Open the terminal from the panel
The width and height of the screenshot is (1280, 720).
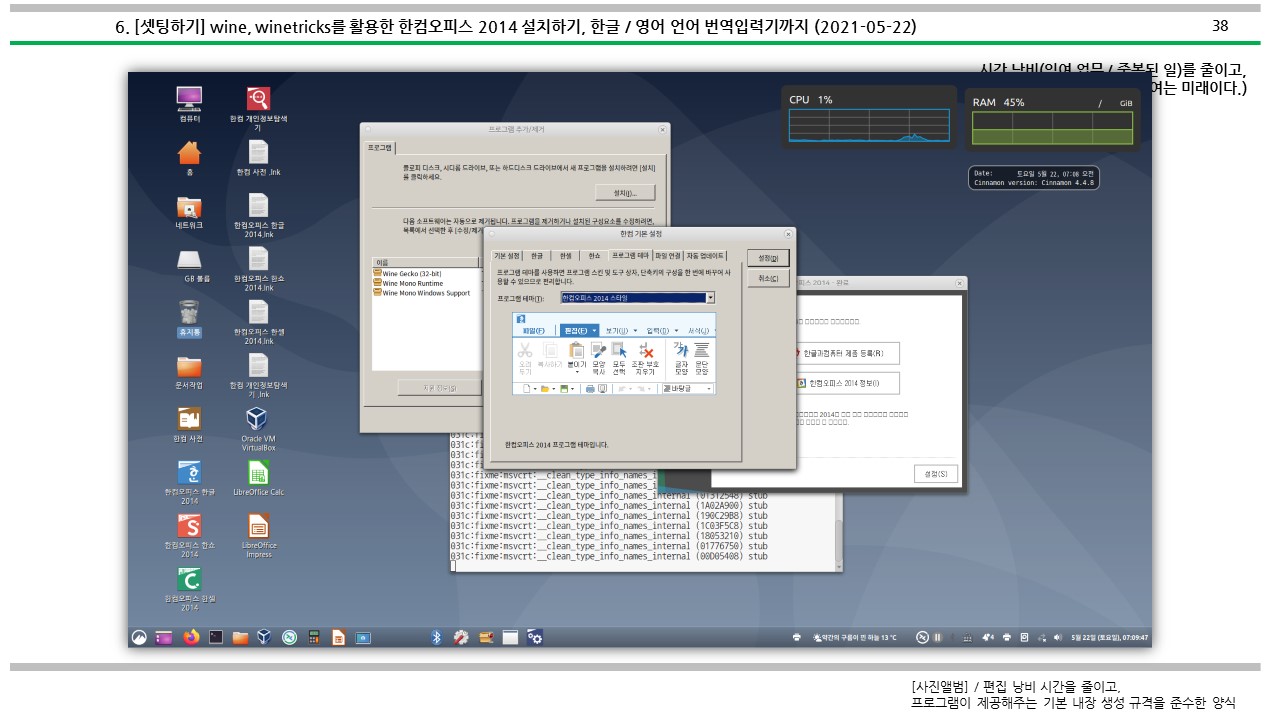coord(215,637)
